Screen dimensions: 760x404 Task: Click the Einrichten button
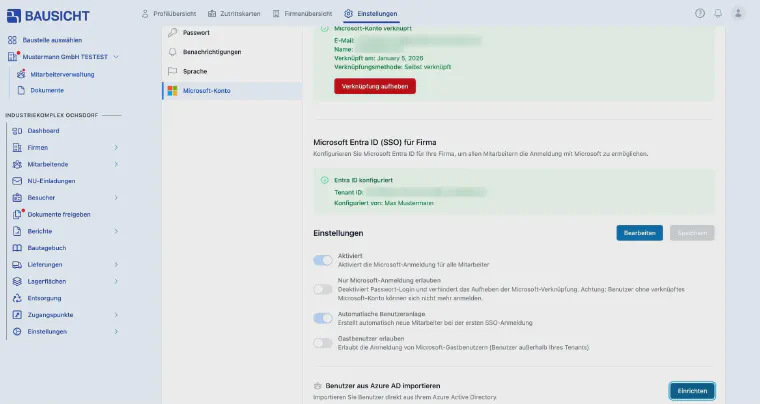pos(692,391)
